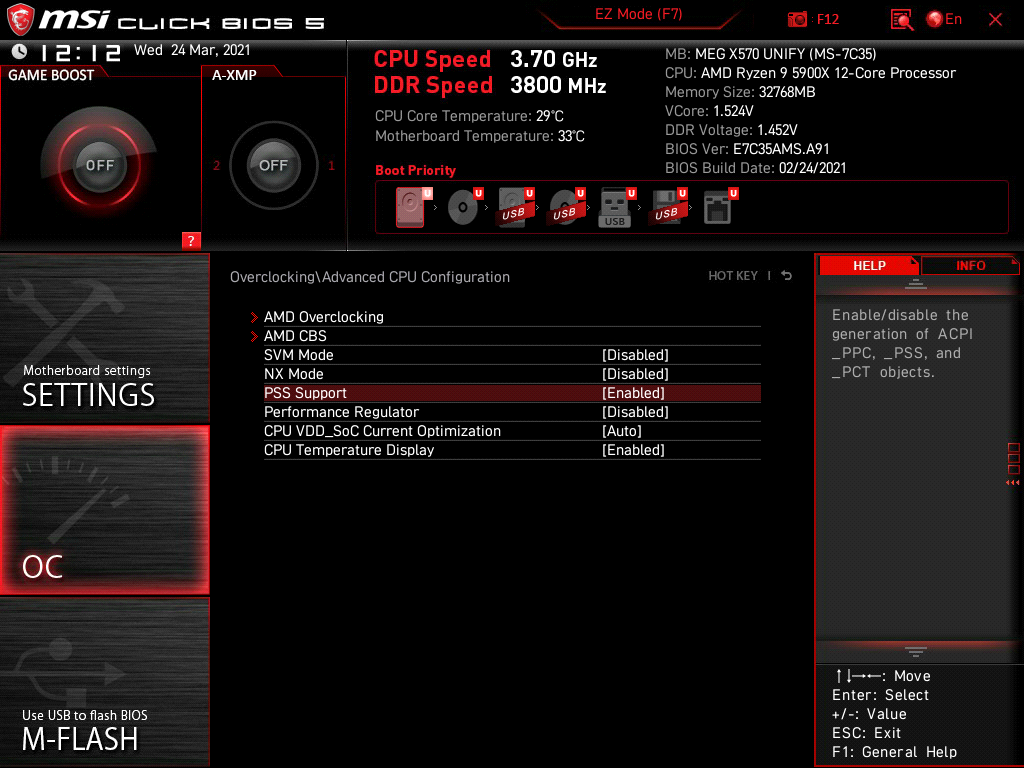Change CPU VDD_SoC Current Optimization Auto value
This screenshot has height=768, width=1024.
point(622,430)
